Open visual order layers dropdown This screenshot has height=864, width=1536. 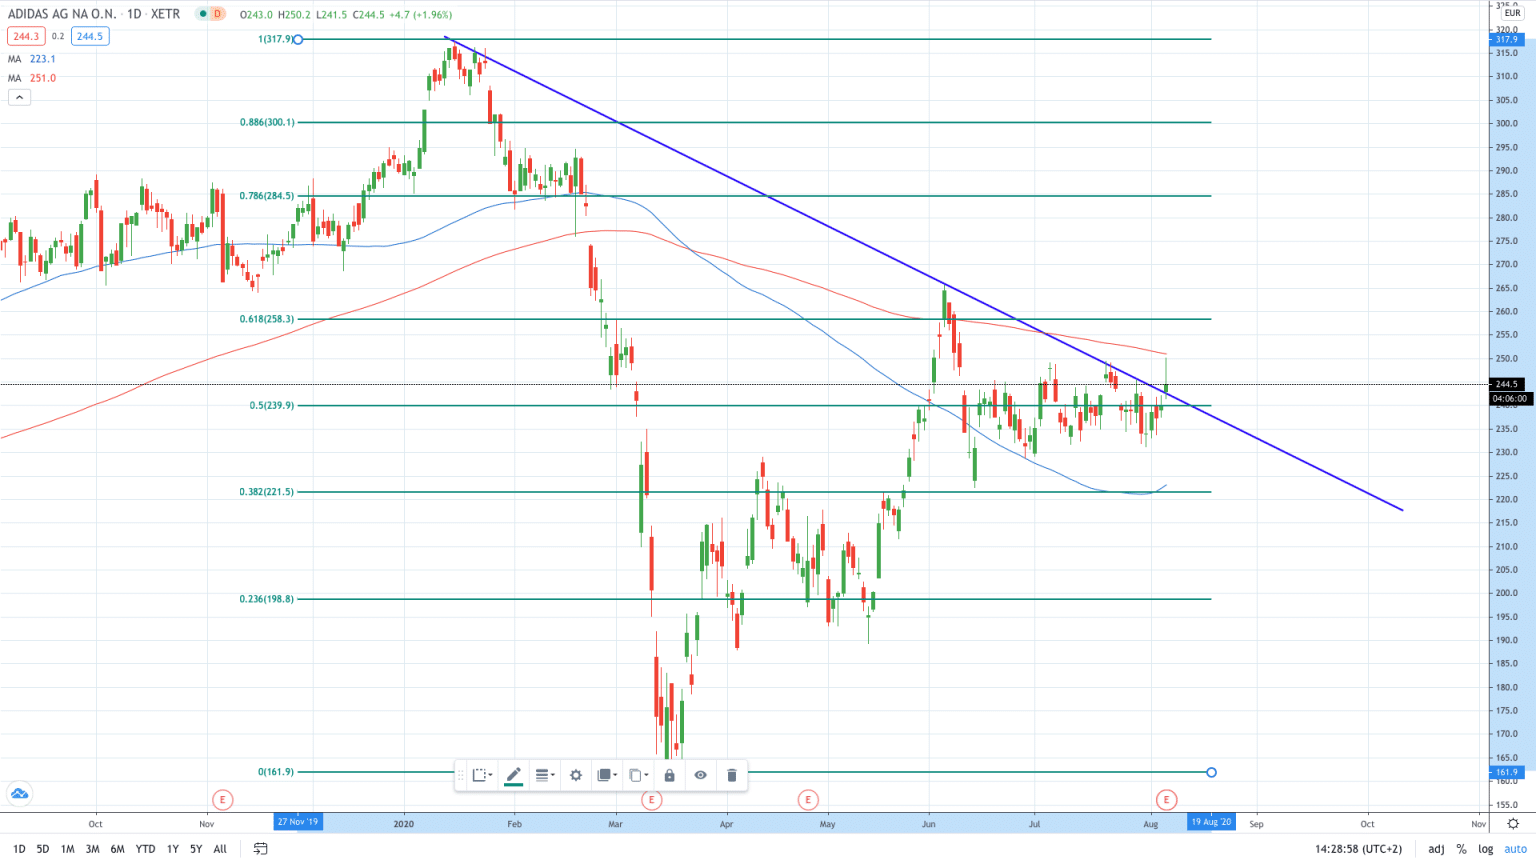click(x=606, y=775)
